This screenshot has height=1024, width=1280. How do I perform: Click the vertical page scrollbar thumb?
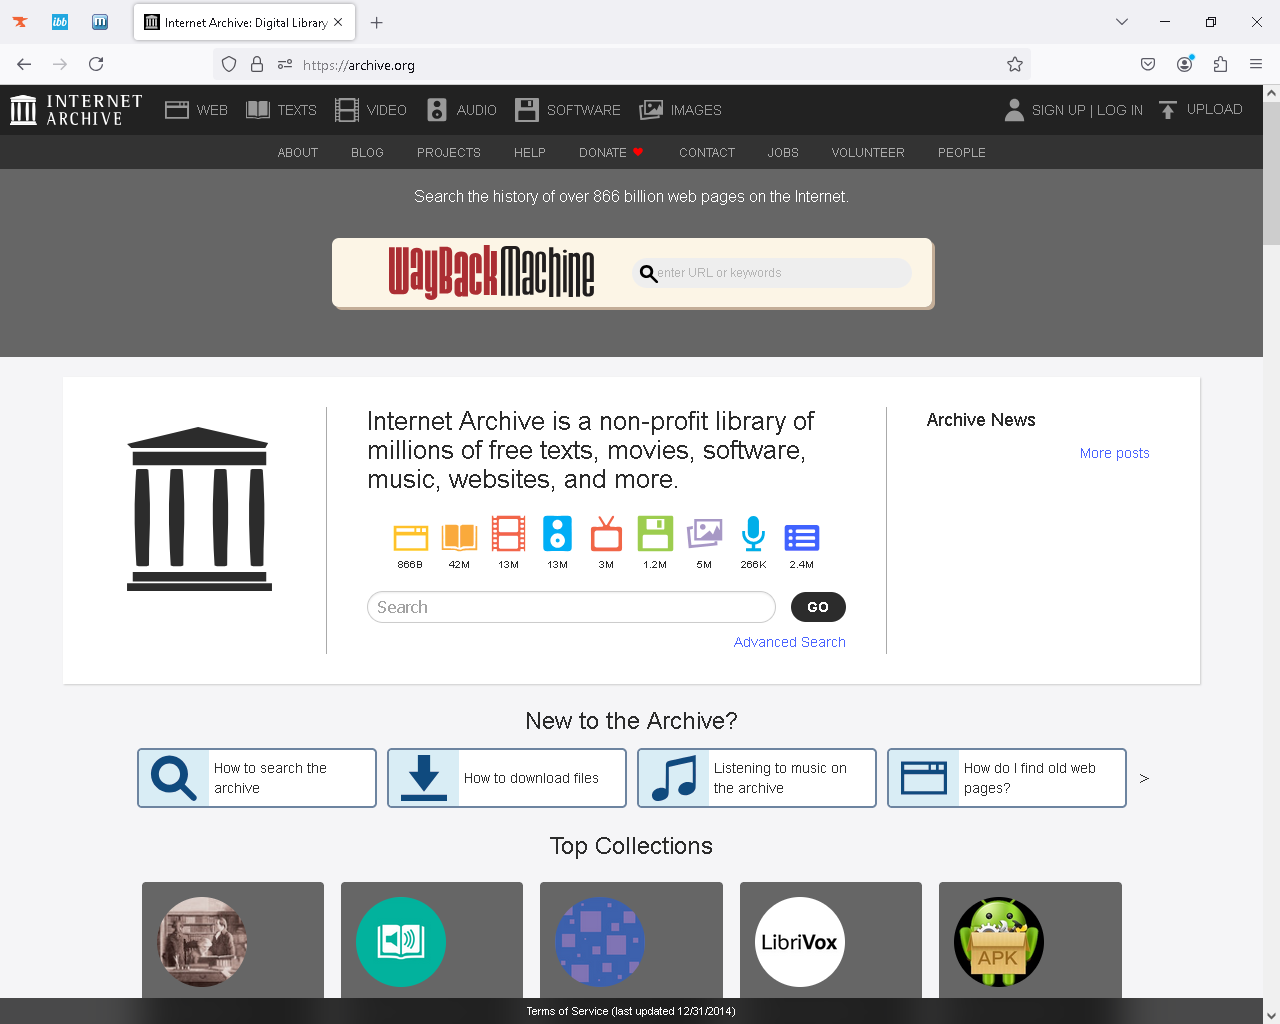[x=1271, y=172]
